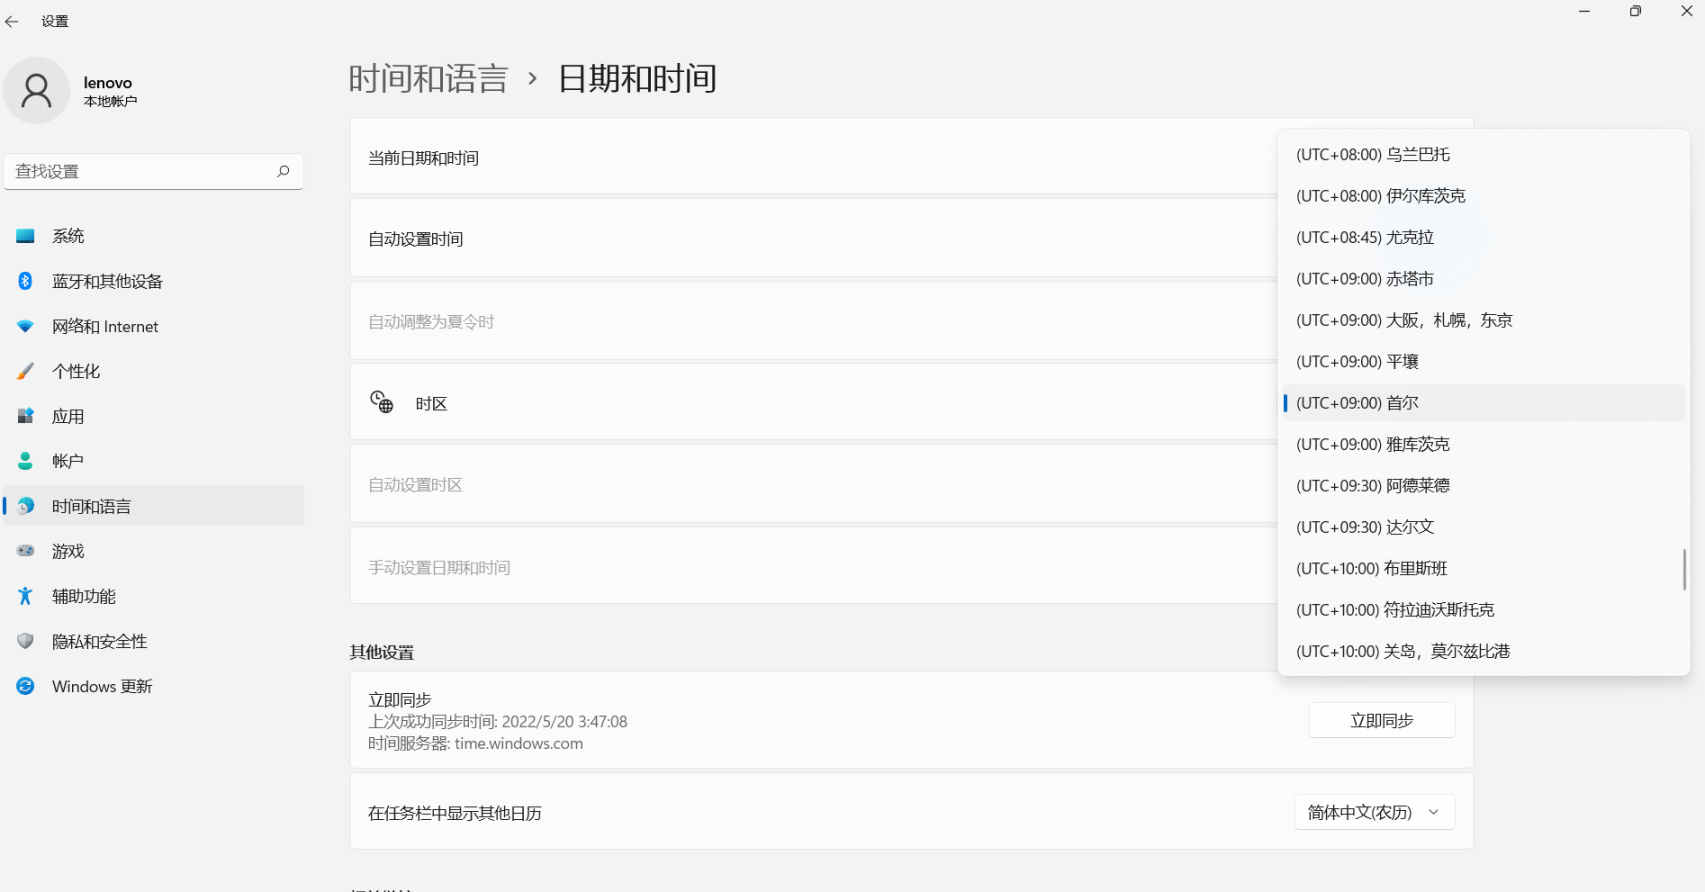Click the gamepad icon for 游戏
Viewport: 1705px width, 892px height.
coord(26,551)
